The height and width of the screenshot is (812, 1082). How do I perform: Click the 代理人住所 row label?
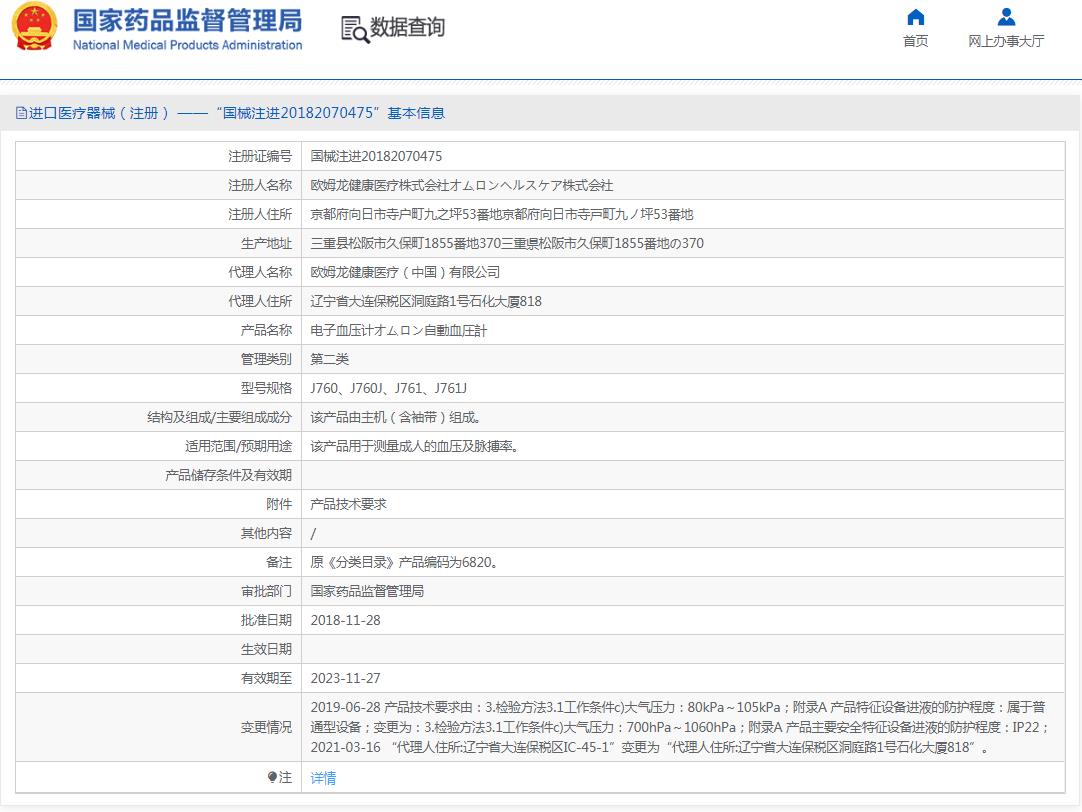[x=260, y=301]
